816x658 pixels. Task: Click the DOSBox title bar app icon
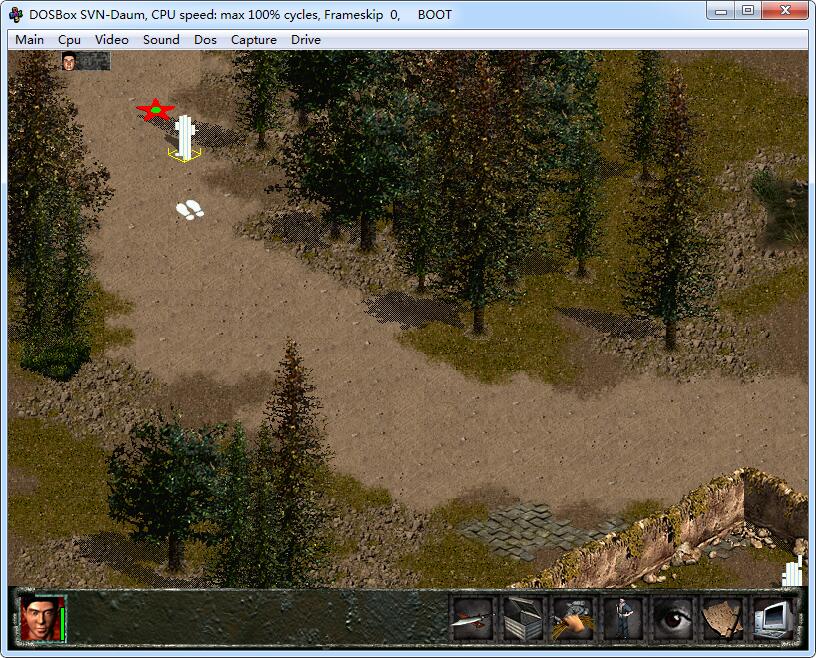coord(16,15)
